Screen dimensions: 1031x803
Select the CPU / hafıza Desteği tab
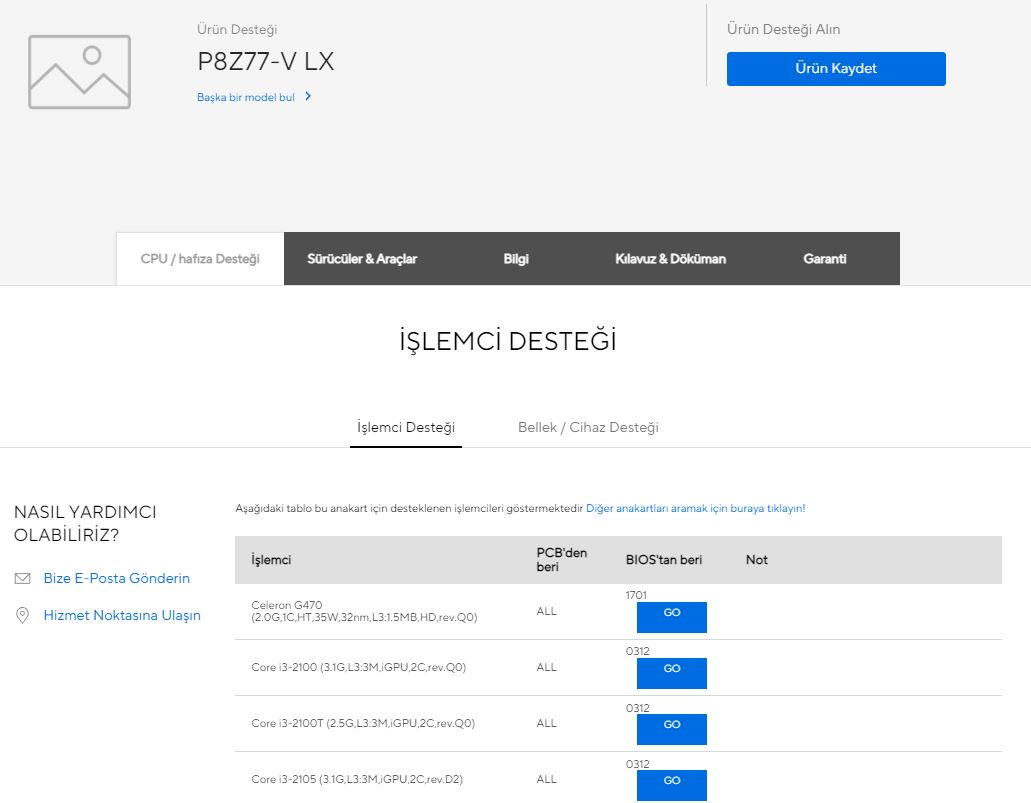(x=200, y=258)
